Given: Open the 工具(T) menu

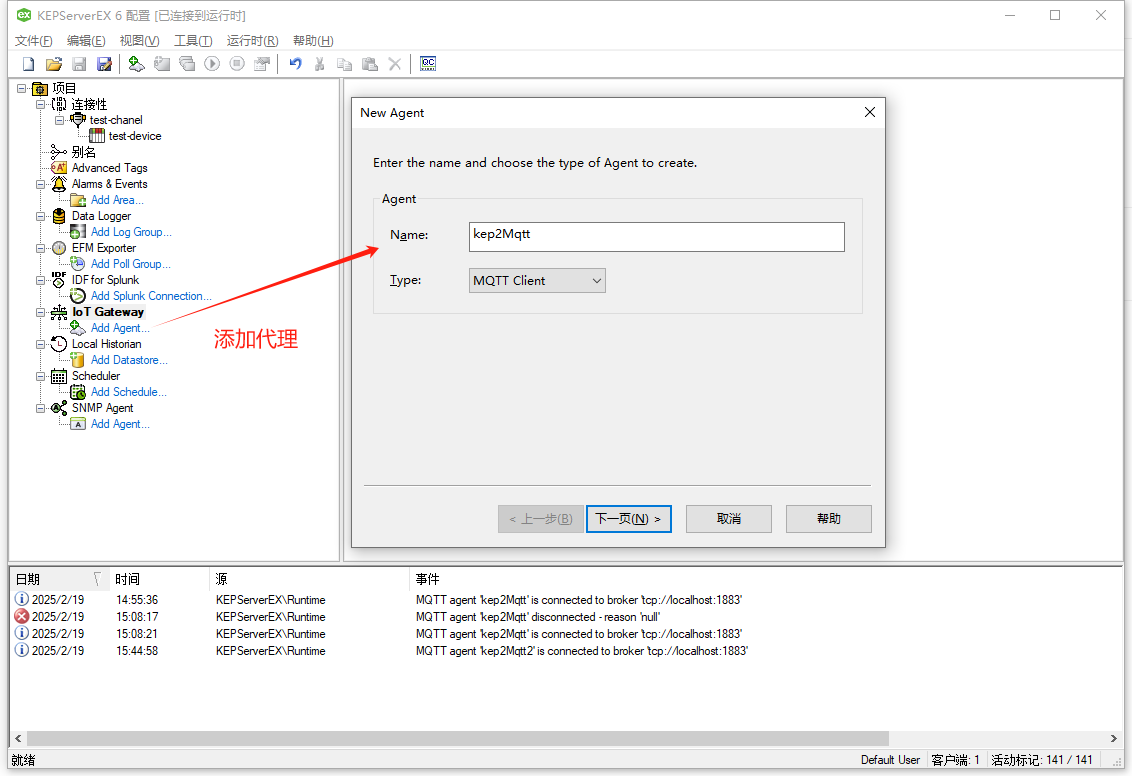Looking at the screenshot, I should [x=193, y=40].
